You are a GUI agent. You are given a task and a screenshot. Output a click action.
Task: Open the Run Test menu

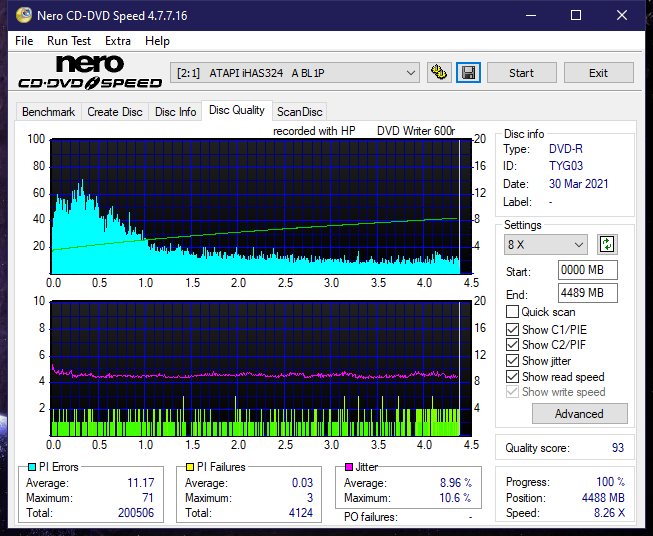point(69,41)
